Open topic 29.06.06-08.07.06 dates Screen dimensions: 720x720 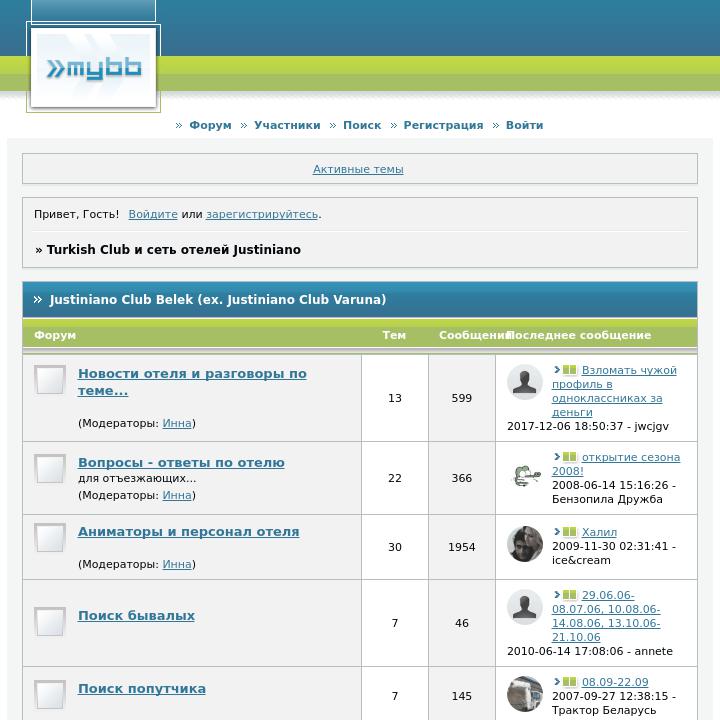click(x=606, y=616)
